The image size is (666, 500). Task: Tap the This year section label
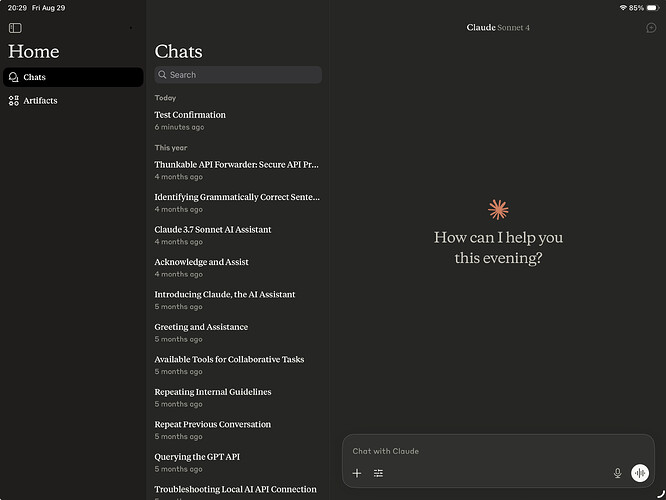(x=171, y=147)
